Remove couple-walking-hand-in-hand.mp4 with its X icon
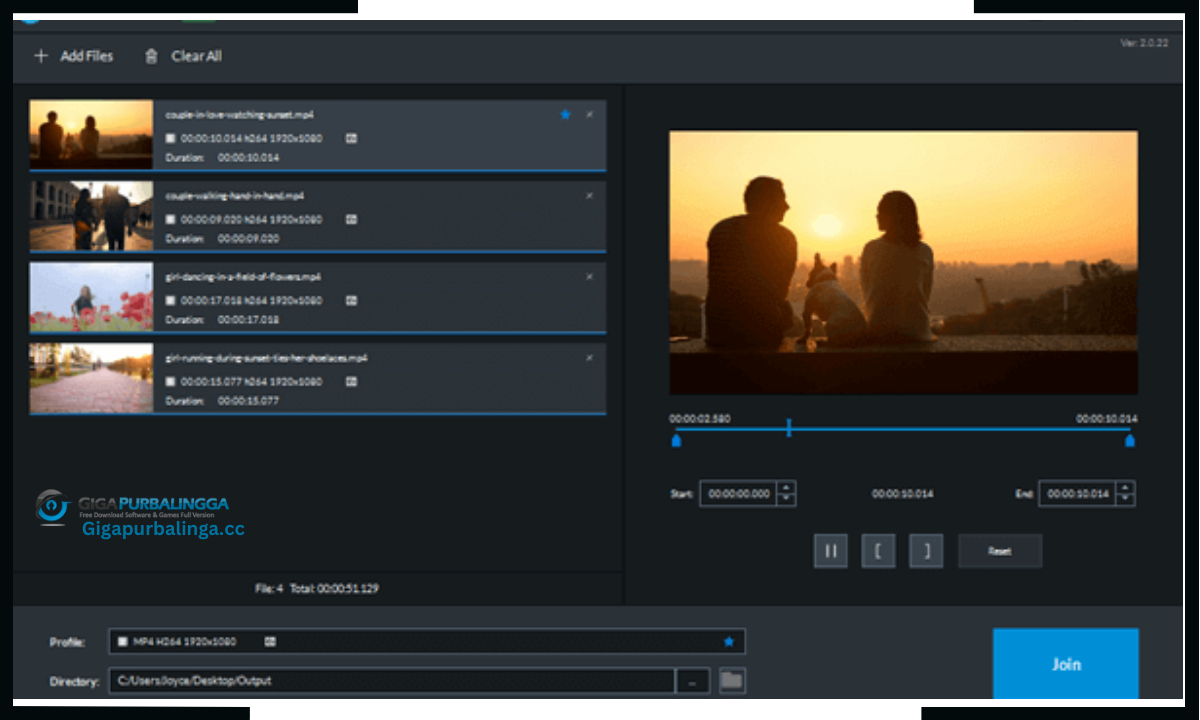Viewport: 1200px width, 720px height. [589, 196]
